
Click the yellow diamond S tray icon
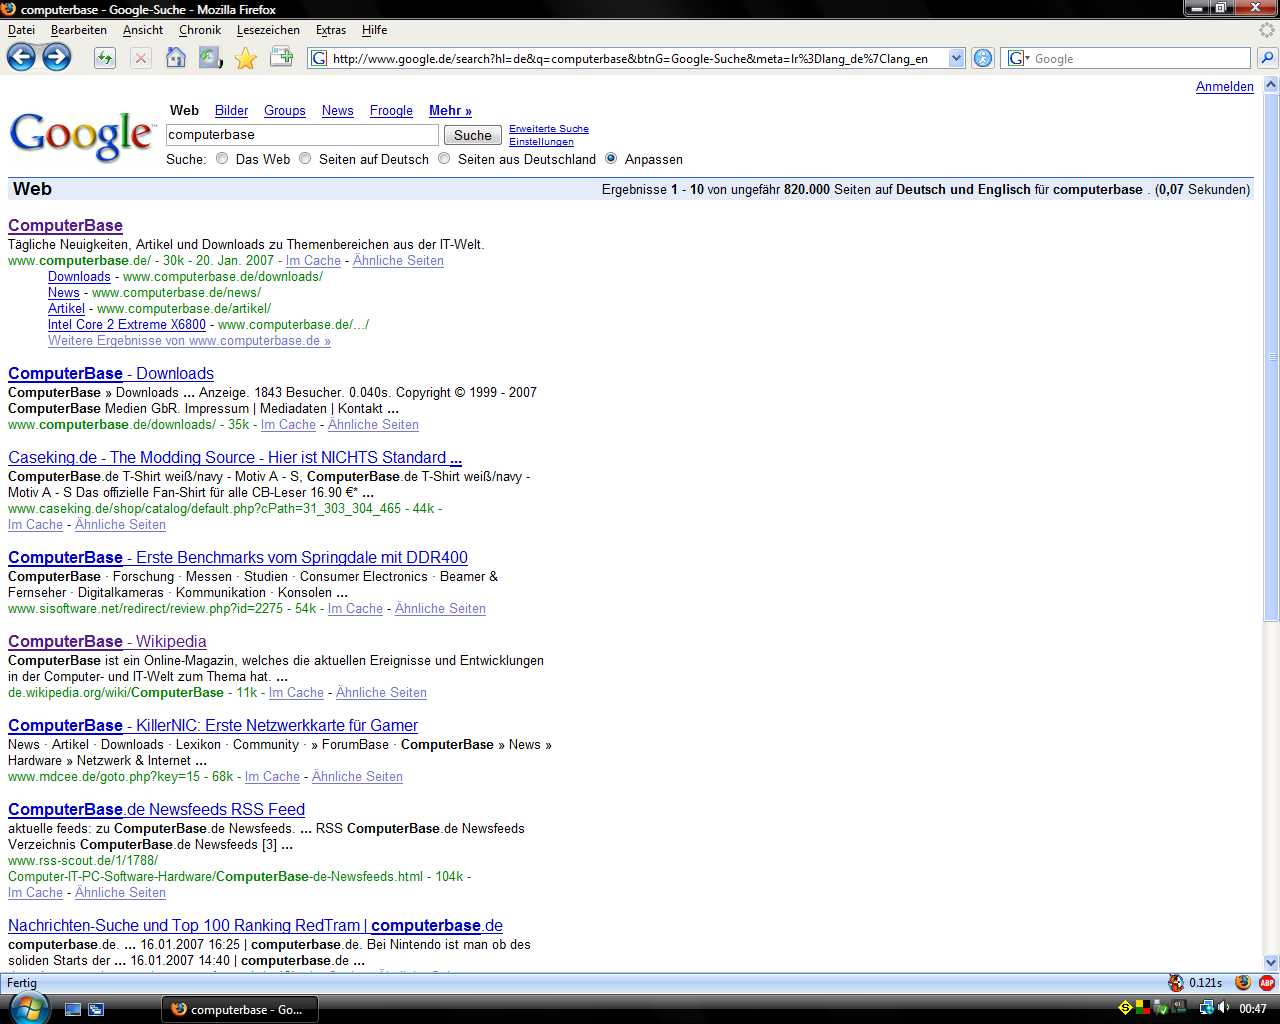click(1125, 1008)
